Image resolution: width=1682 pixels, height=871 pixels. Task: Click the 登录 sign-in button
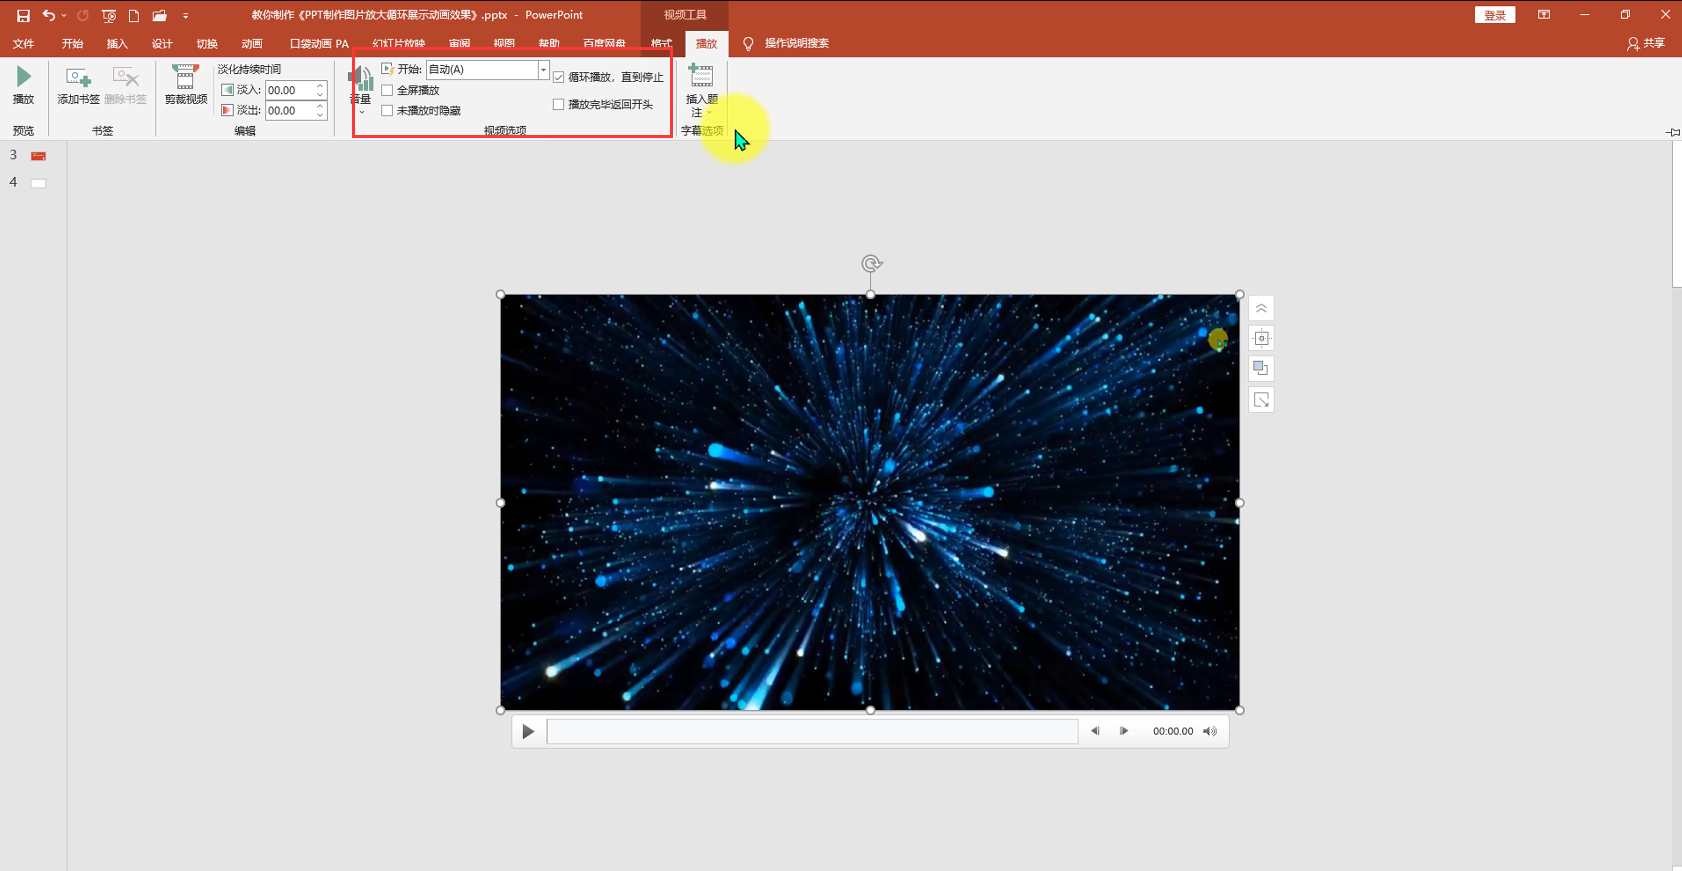point(1495,15)
